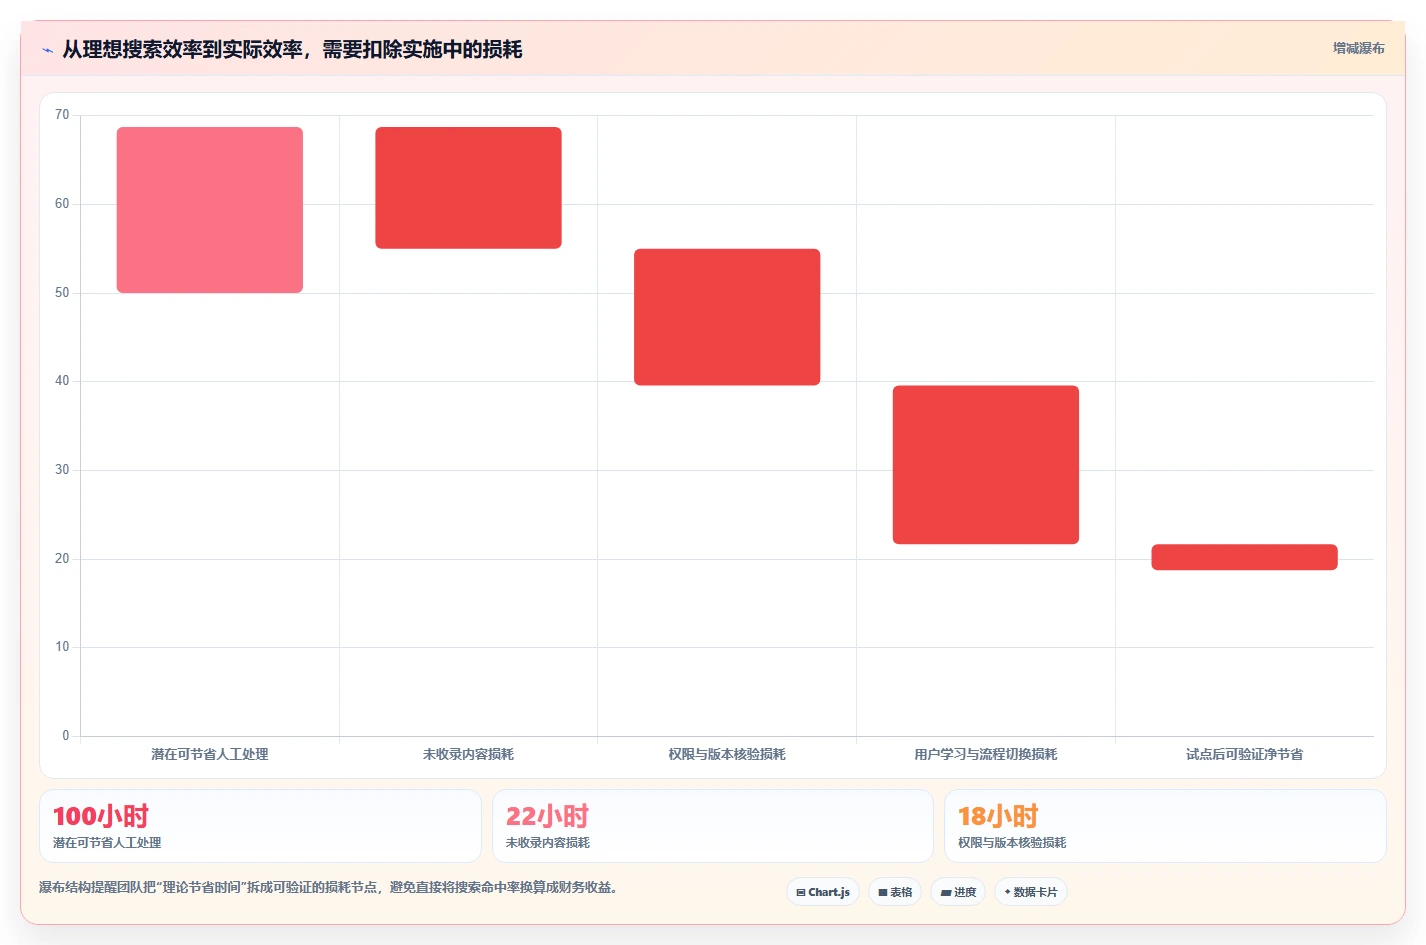Click the 100小时 data card value

[x=101, y=816]
